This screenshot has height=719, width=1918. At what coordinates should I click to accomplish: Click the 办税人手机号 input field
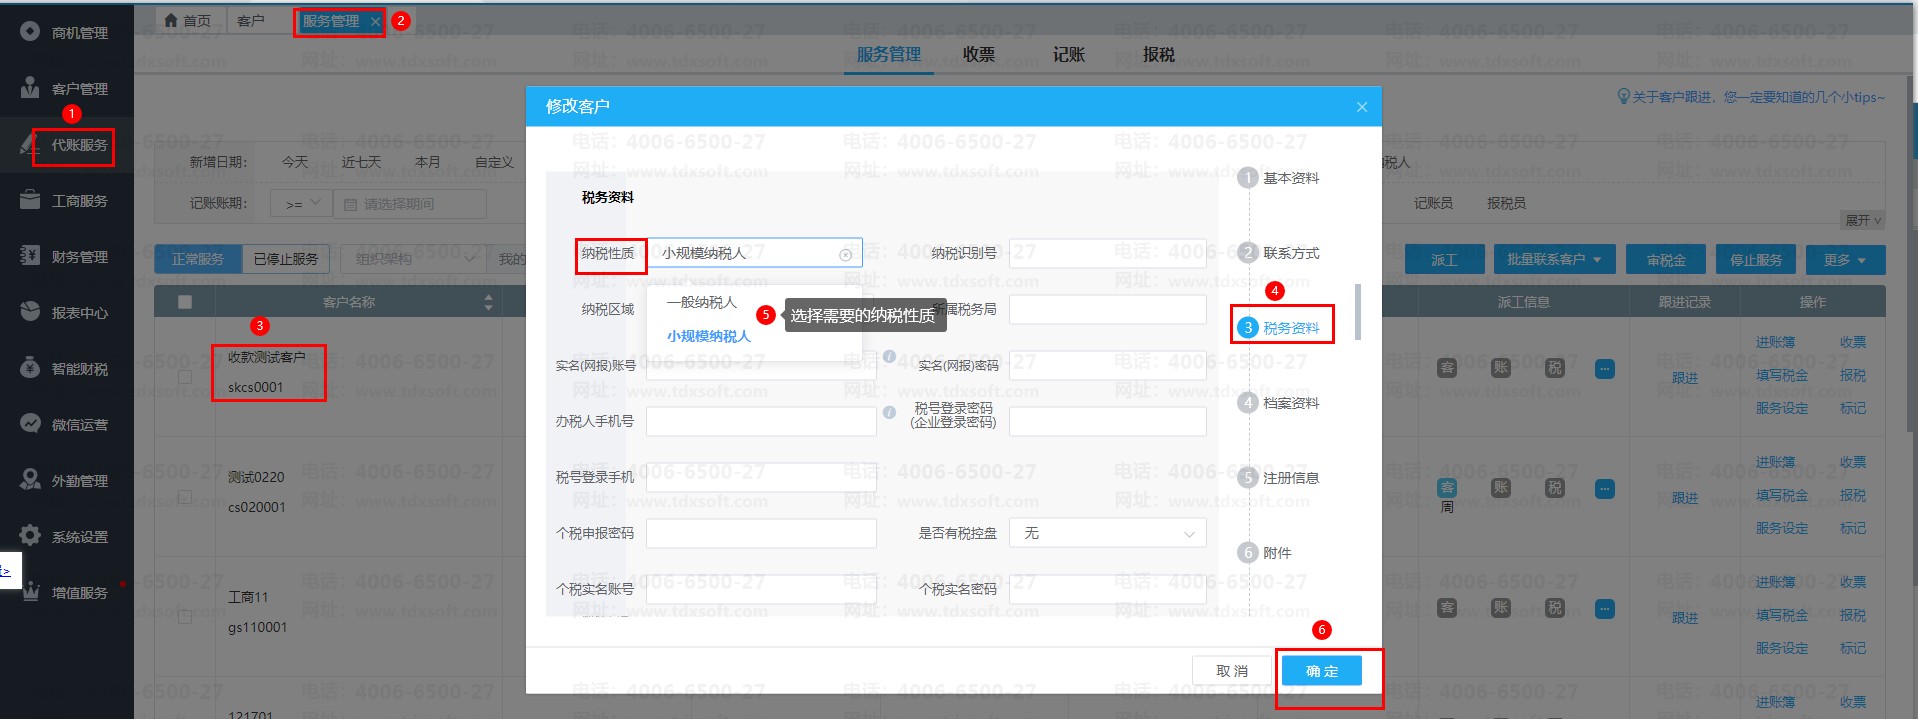[760, 422]
